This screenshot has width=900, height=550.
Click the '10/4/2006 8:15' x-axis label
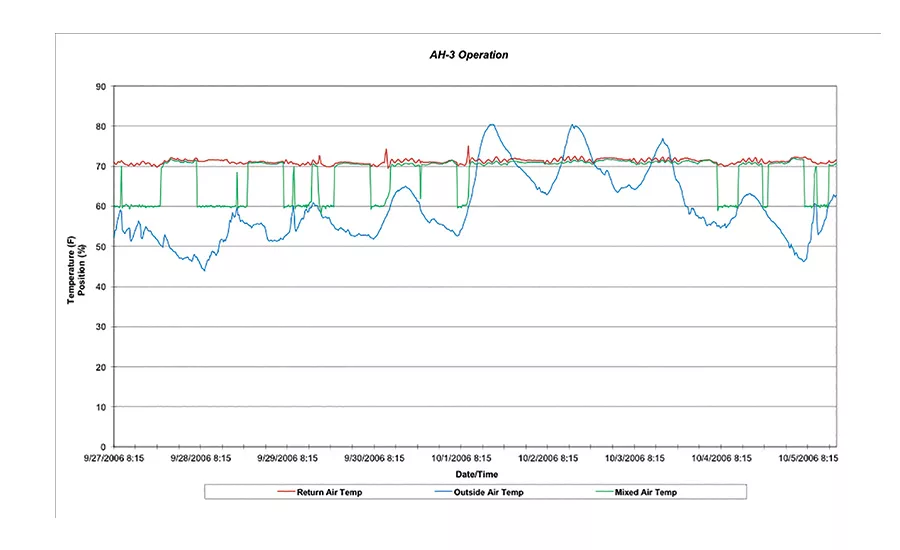point(721,458)
